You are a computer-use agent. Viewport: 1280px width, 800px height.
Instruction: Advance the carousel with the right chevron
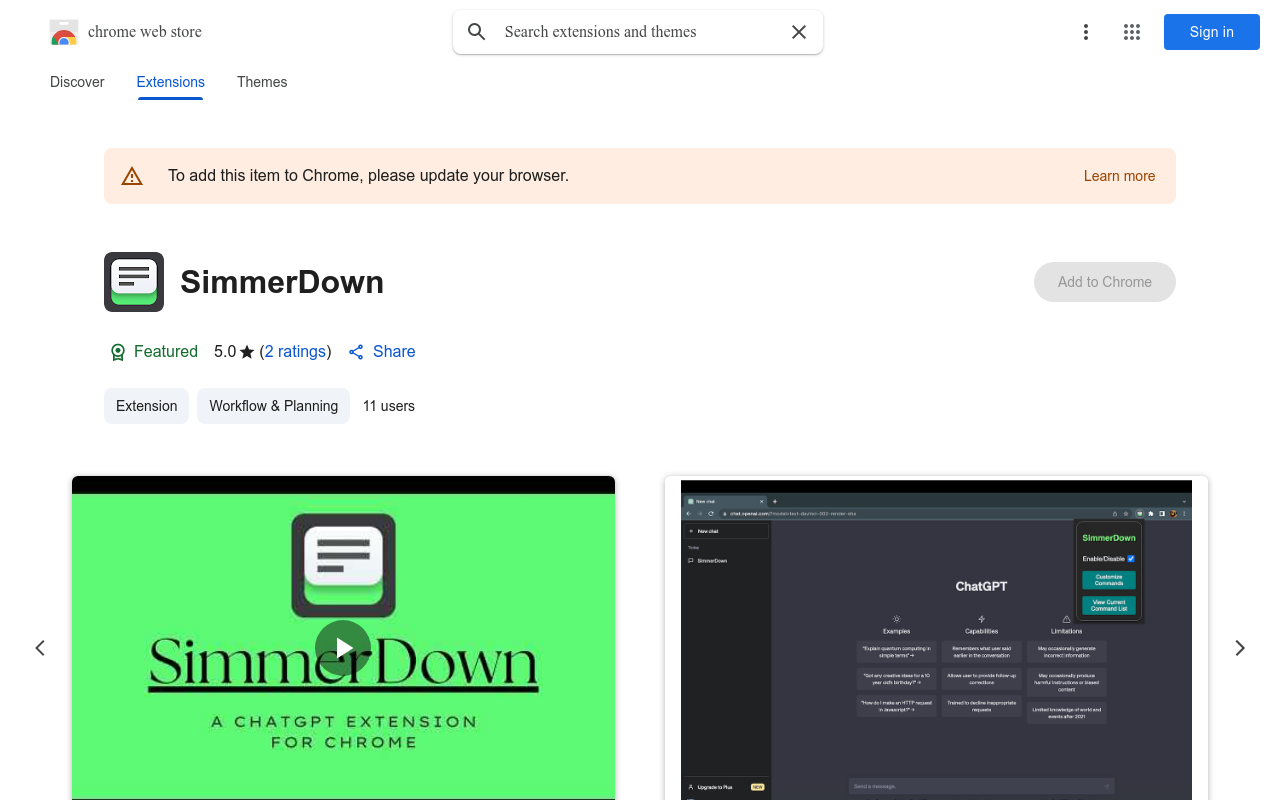pyautogui.click(x=1240, y=648)
